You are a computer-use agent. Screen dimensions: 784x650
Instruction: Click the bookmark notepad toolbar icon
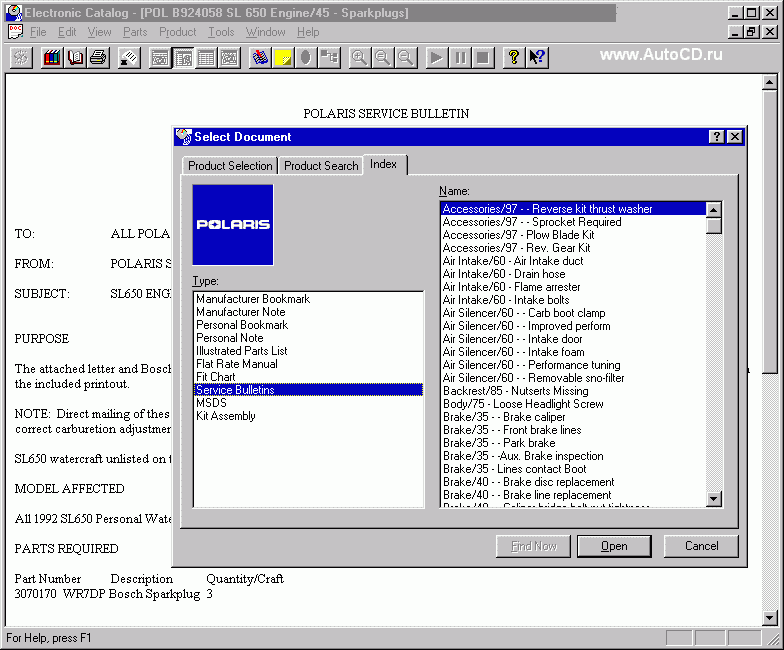(x=260, y=58)
